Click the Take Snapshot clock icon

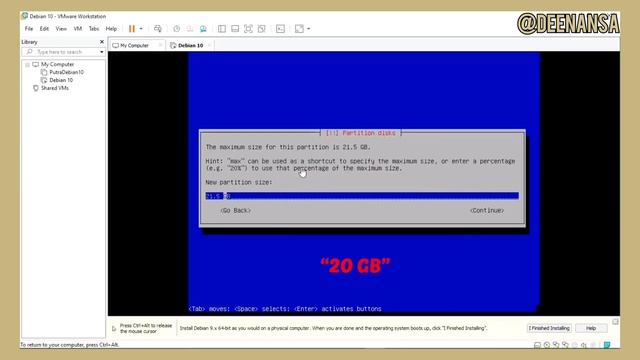point(176,29)
